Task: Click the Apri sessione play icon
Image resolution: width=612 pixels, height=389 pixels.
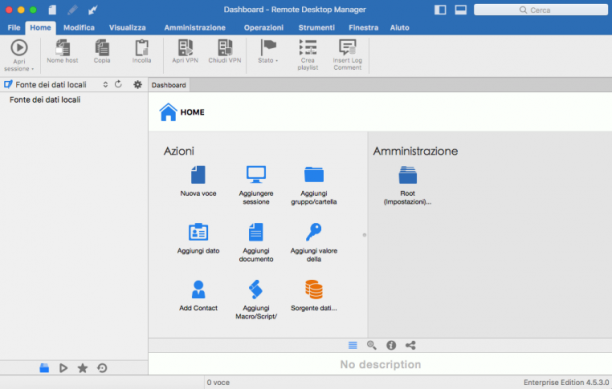Action: click(x=19, y=48)
